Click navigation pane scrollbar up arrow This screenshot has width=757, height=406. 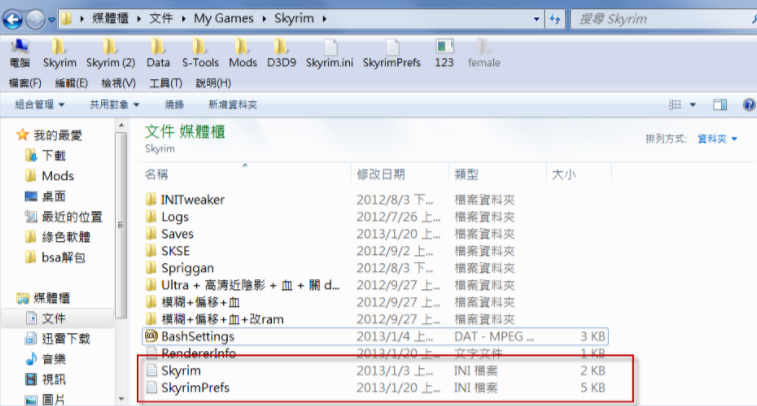pos(121,126)
